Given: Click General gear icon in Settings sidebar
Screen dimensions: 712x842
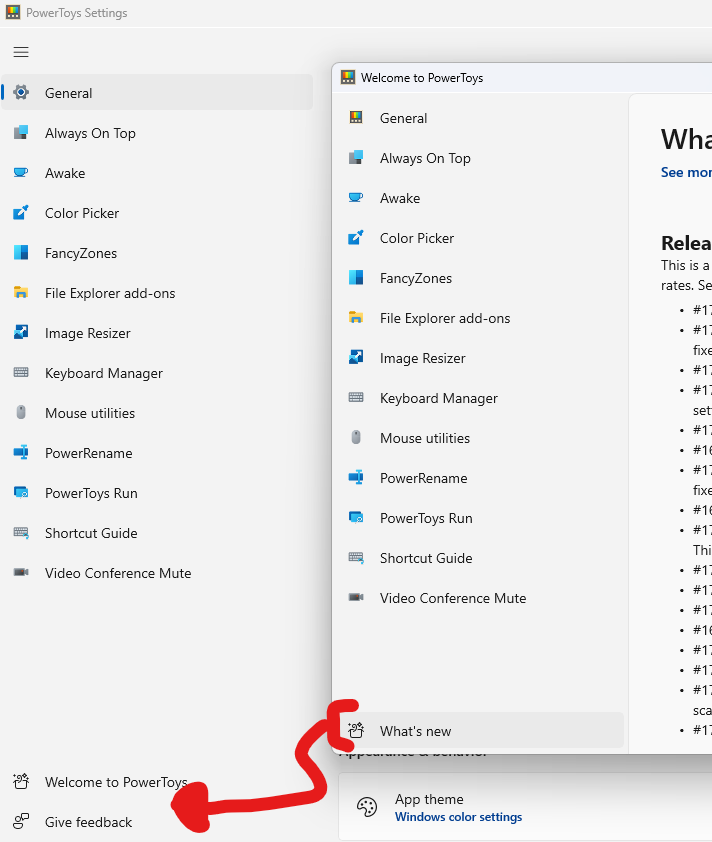Looking at the screenshot, I should point(21,92).
